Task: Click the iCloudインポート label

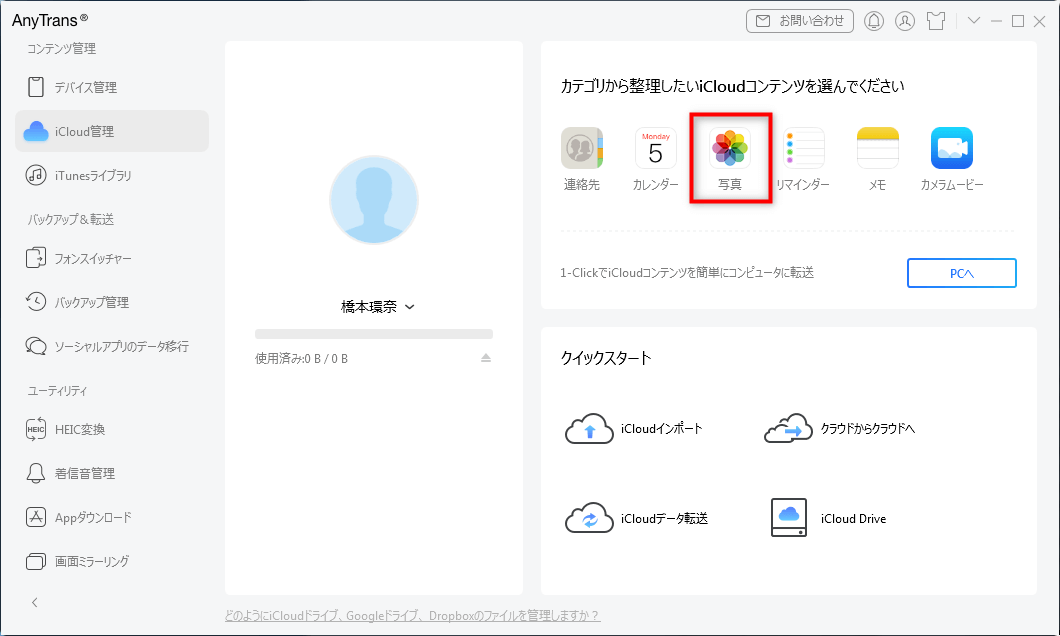Action: coord(661,429)
